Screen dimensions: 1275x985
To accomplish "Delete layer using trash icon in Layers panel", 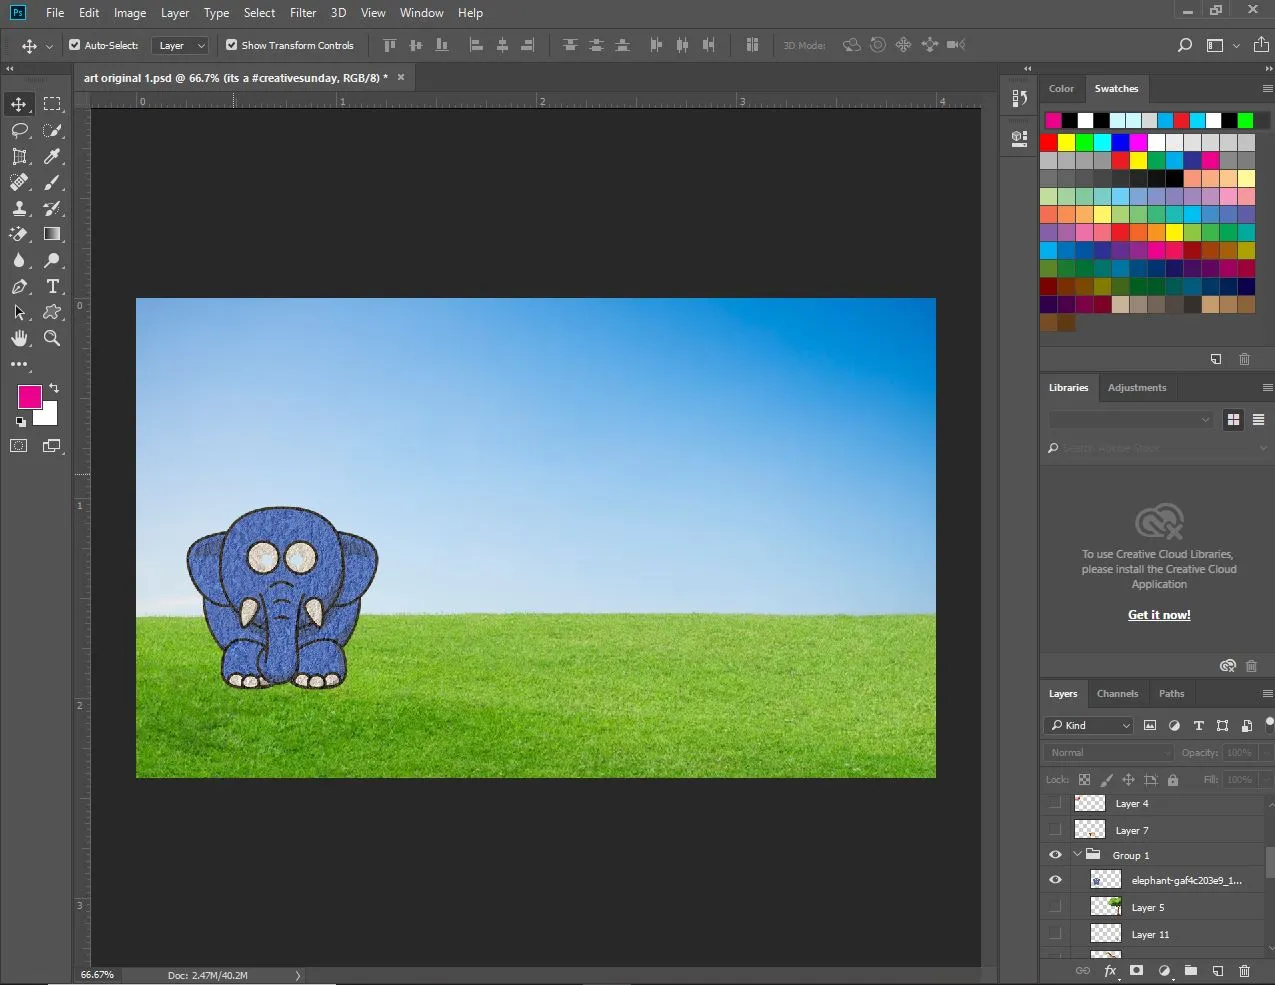I will [x=1244, y=970].
